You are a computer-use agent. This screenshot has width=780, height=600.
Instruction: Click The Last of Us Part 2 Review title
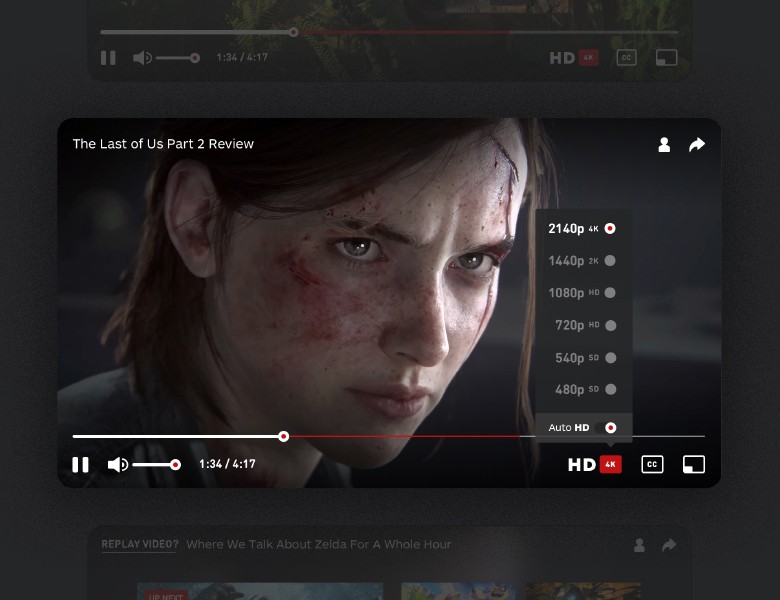pos(163,144)
